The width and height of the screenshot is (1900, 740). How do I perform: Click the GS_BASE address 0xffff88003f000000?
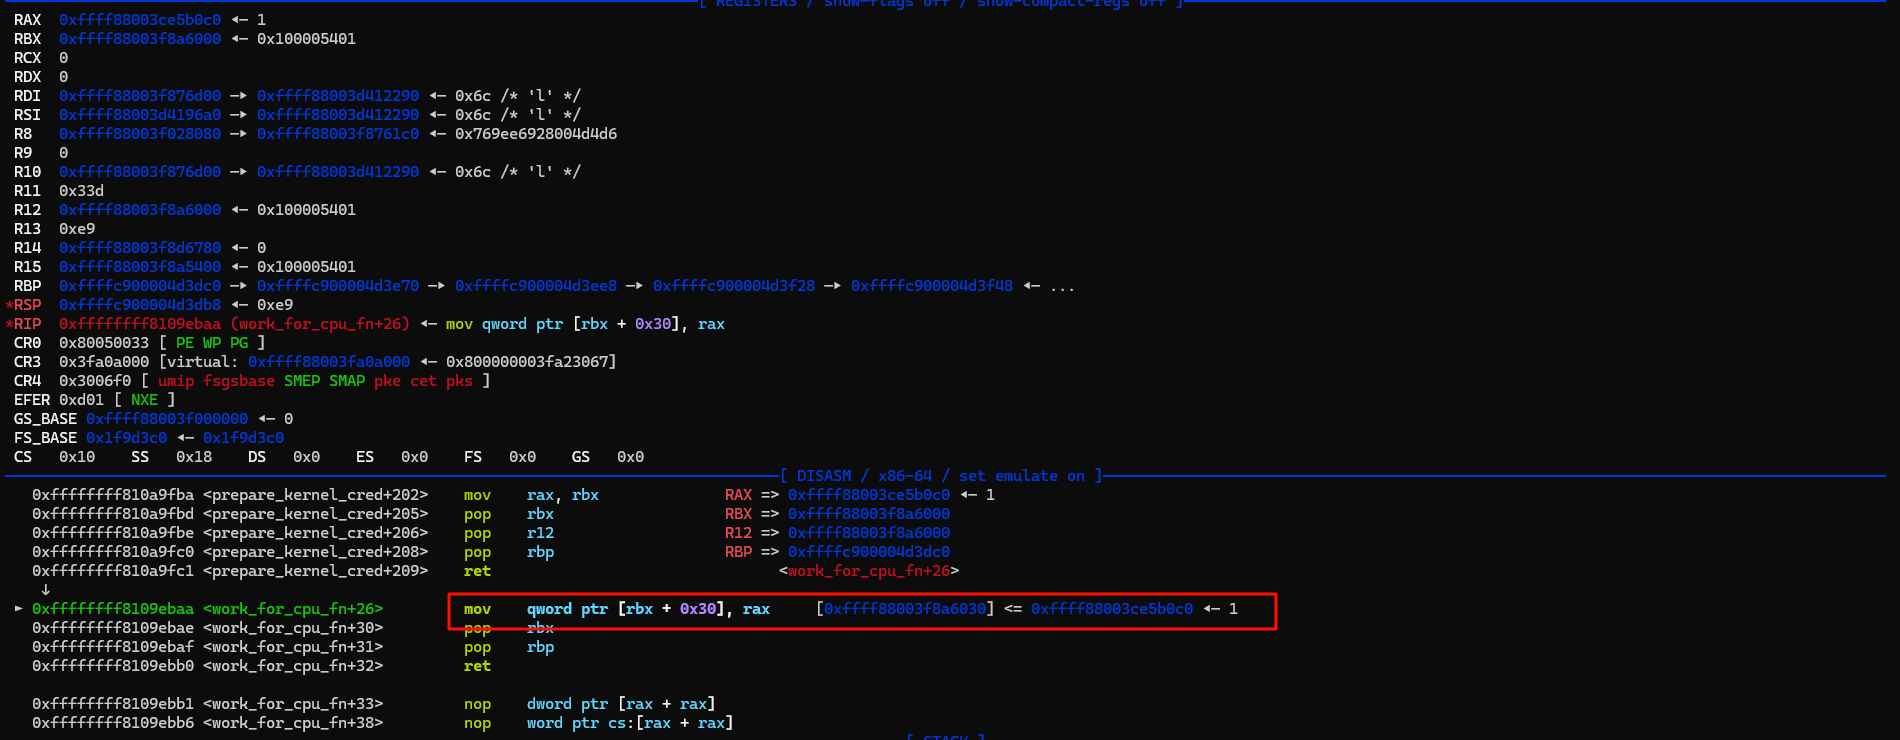click(x=167, y=419)
